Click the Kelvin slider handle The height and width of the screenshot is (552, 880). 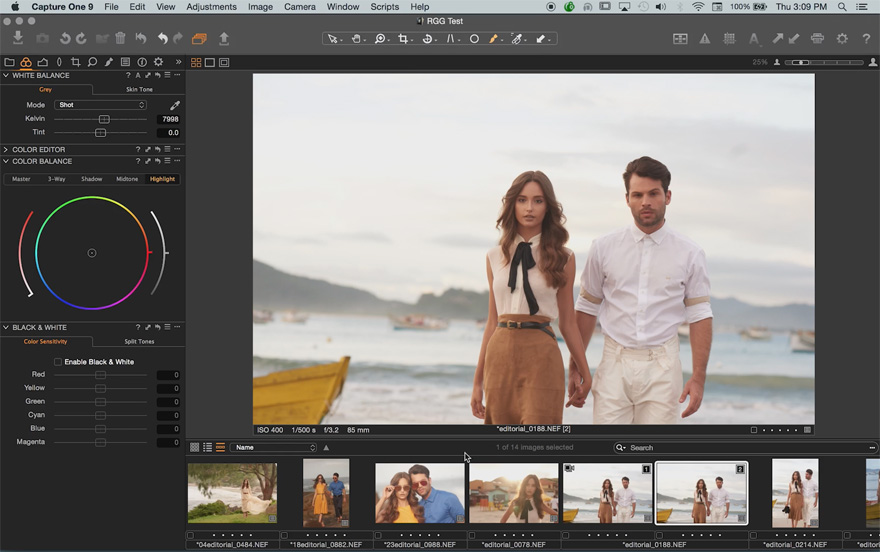[x=104, y=119]
